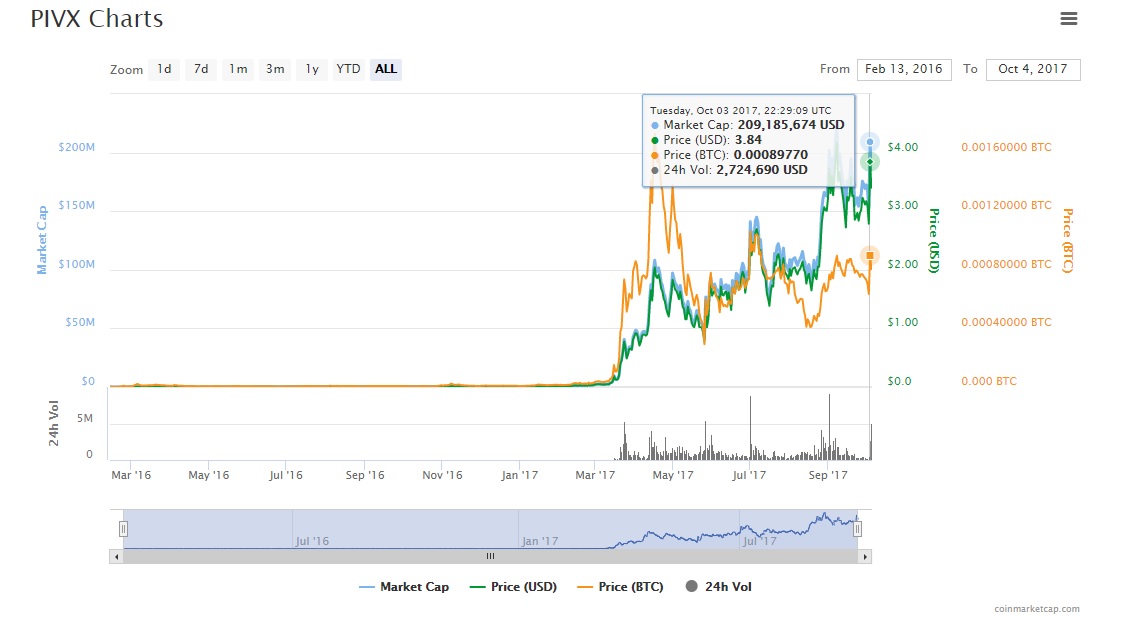Choose the YTD zoom option
Image resolution: width=1122 pixels, height=617 pixels.
coord(348,69)
